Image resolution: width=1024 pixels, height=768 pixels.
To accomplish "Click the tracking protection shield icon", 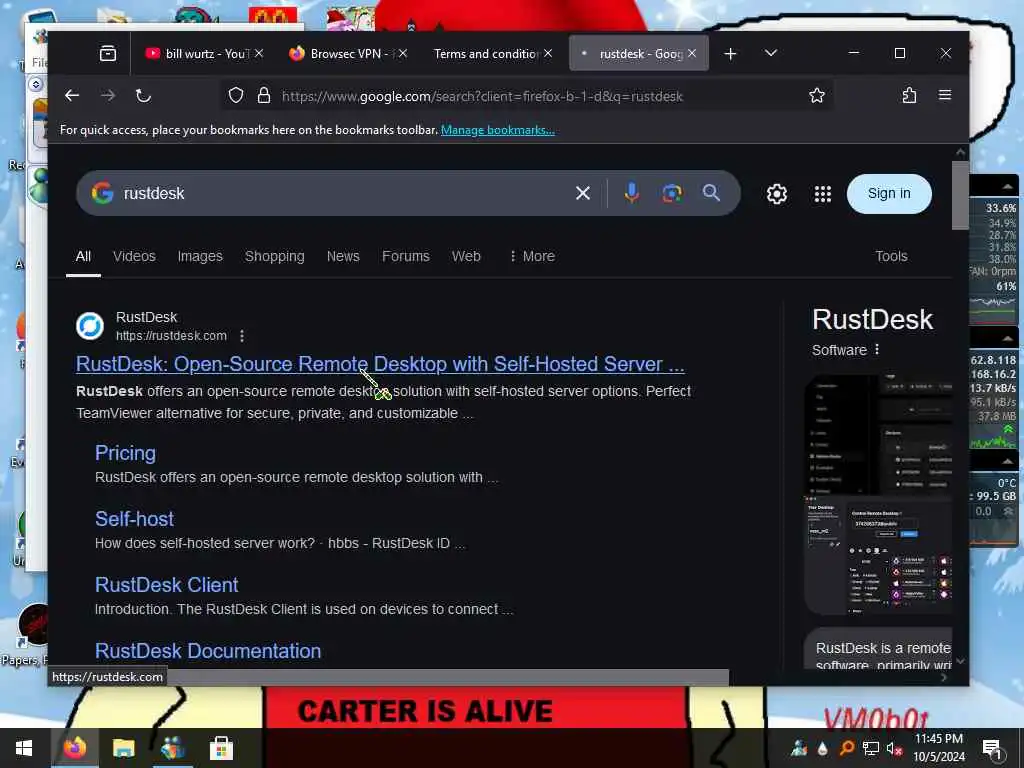I will click(236, 96).
